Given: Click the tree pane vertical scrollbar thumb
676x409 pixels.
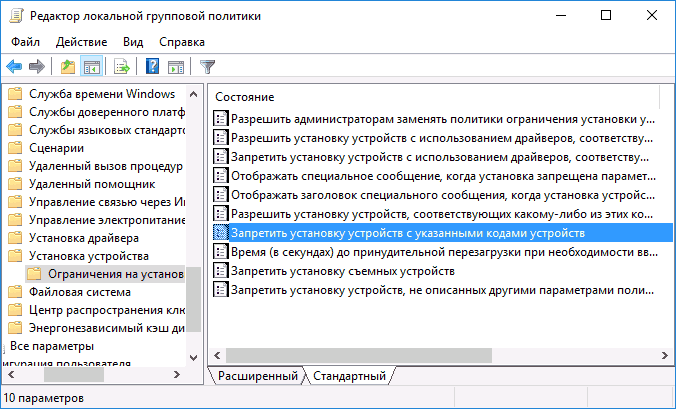Looking at the screenshot, I should pos(194,300).
